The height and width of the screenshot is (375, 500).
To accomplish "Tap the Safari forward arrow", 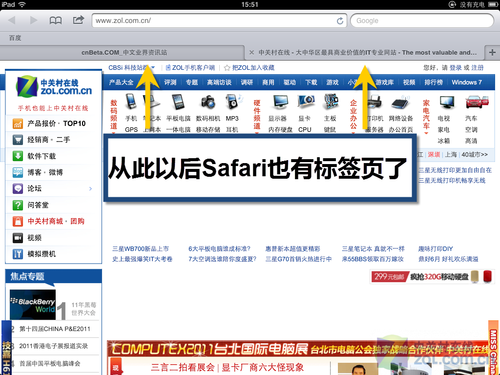I will coord(33,20).
